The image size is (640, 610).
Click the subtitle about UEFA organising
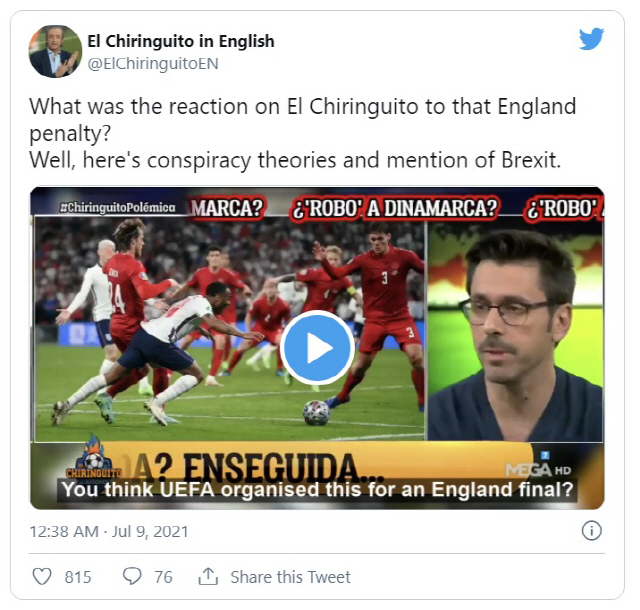(317, 490)
